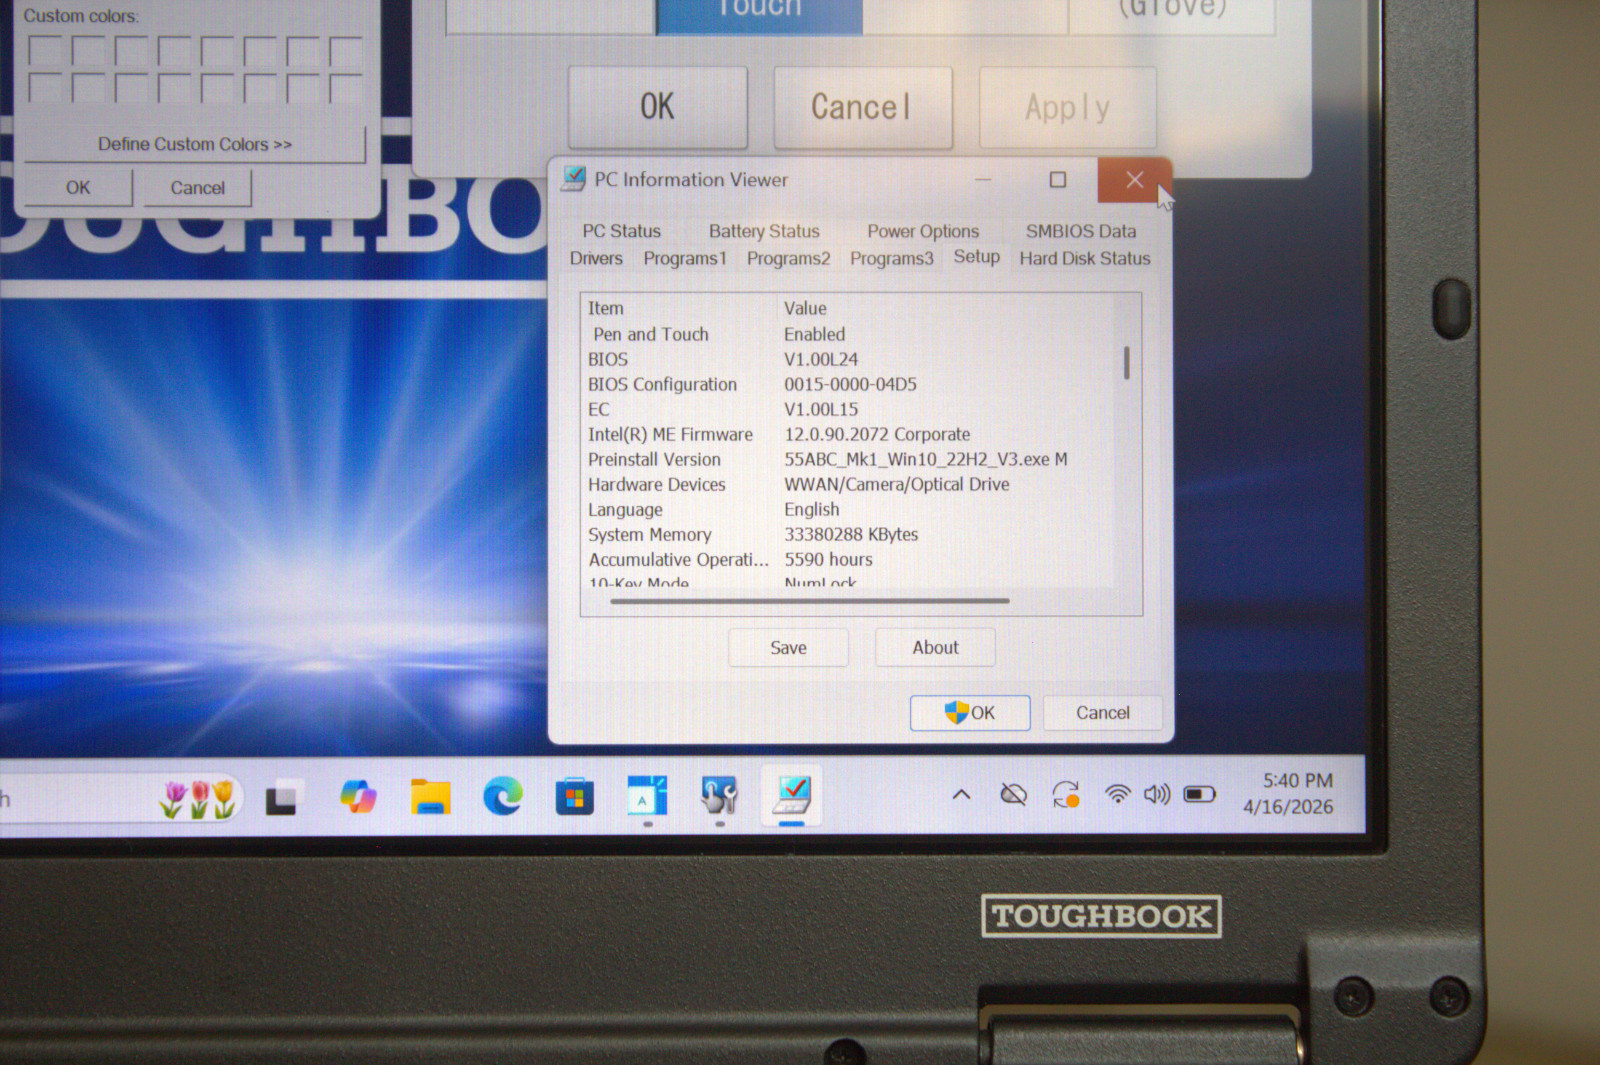Click the Item column header
This screenshot has width=1600, height=1065.
point(679,308)
